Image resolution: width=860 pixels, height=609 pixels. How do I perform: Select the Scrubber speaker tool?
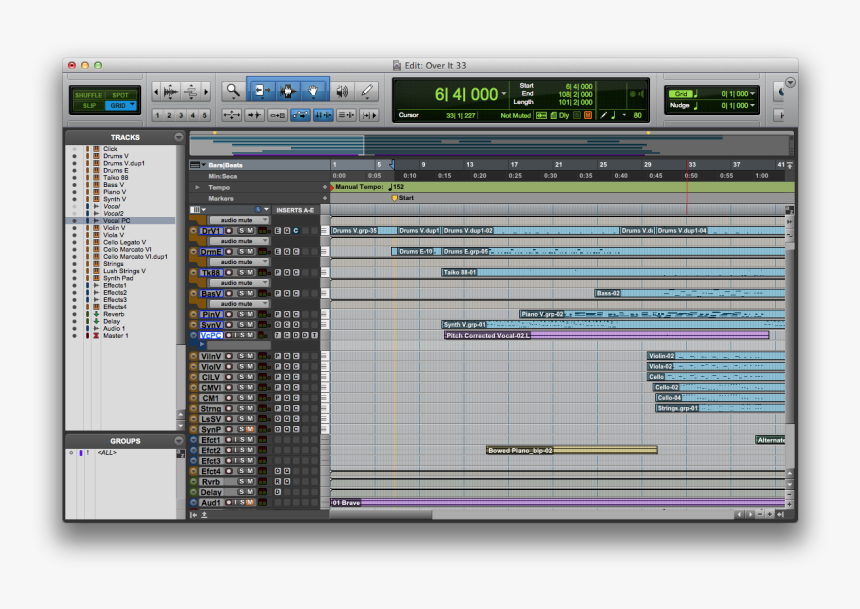(x=342, y=91)
